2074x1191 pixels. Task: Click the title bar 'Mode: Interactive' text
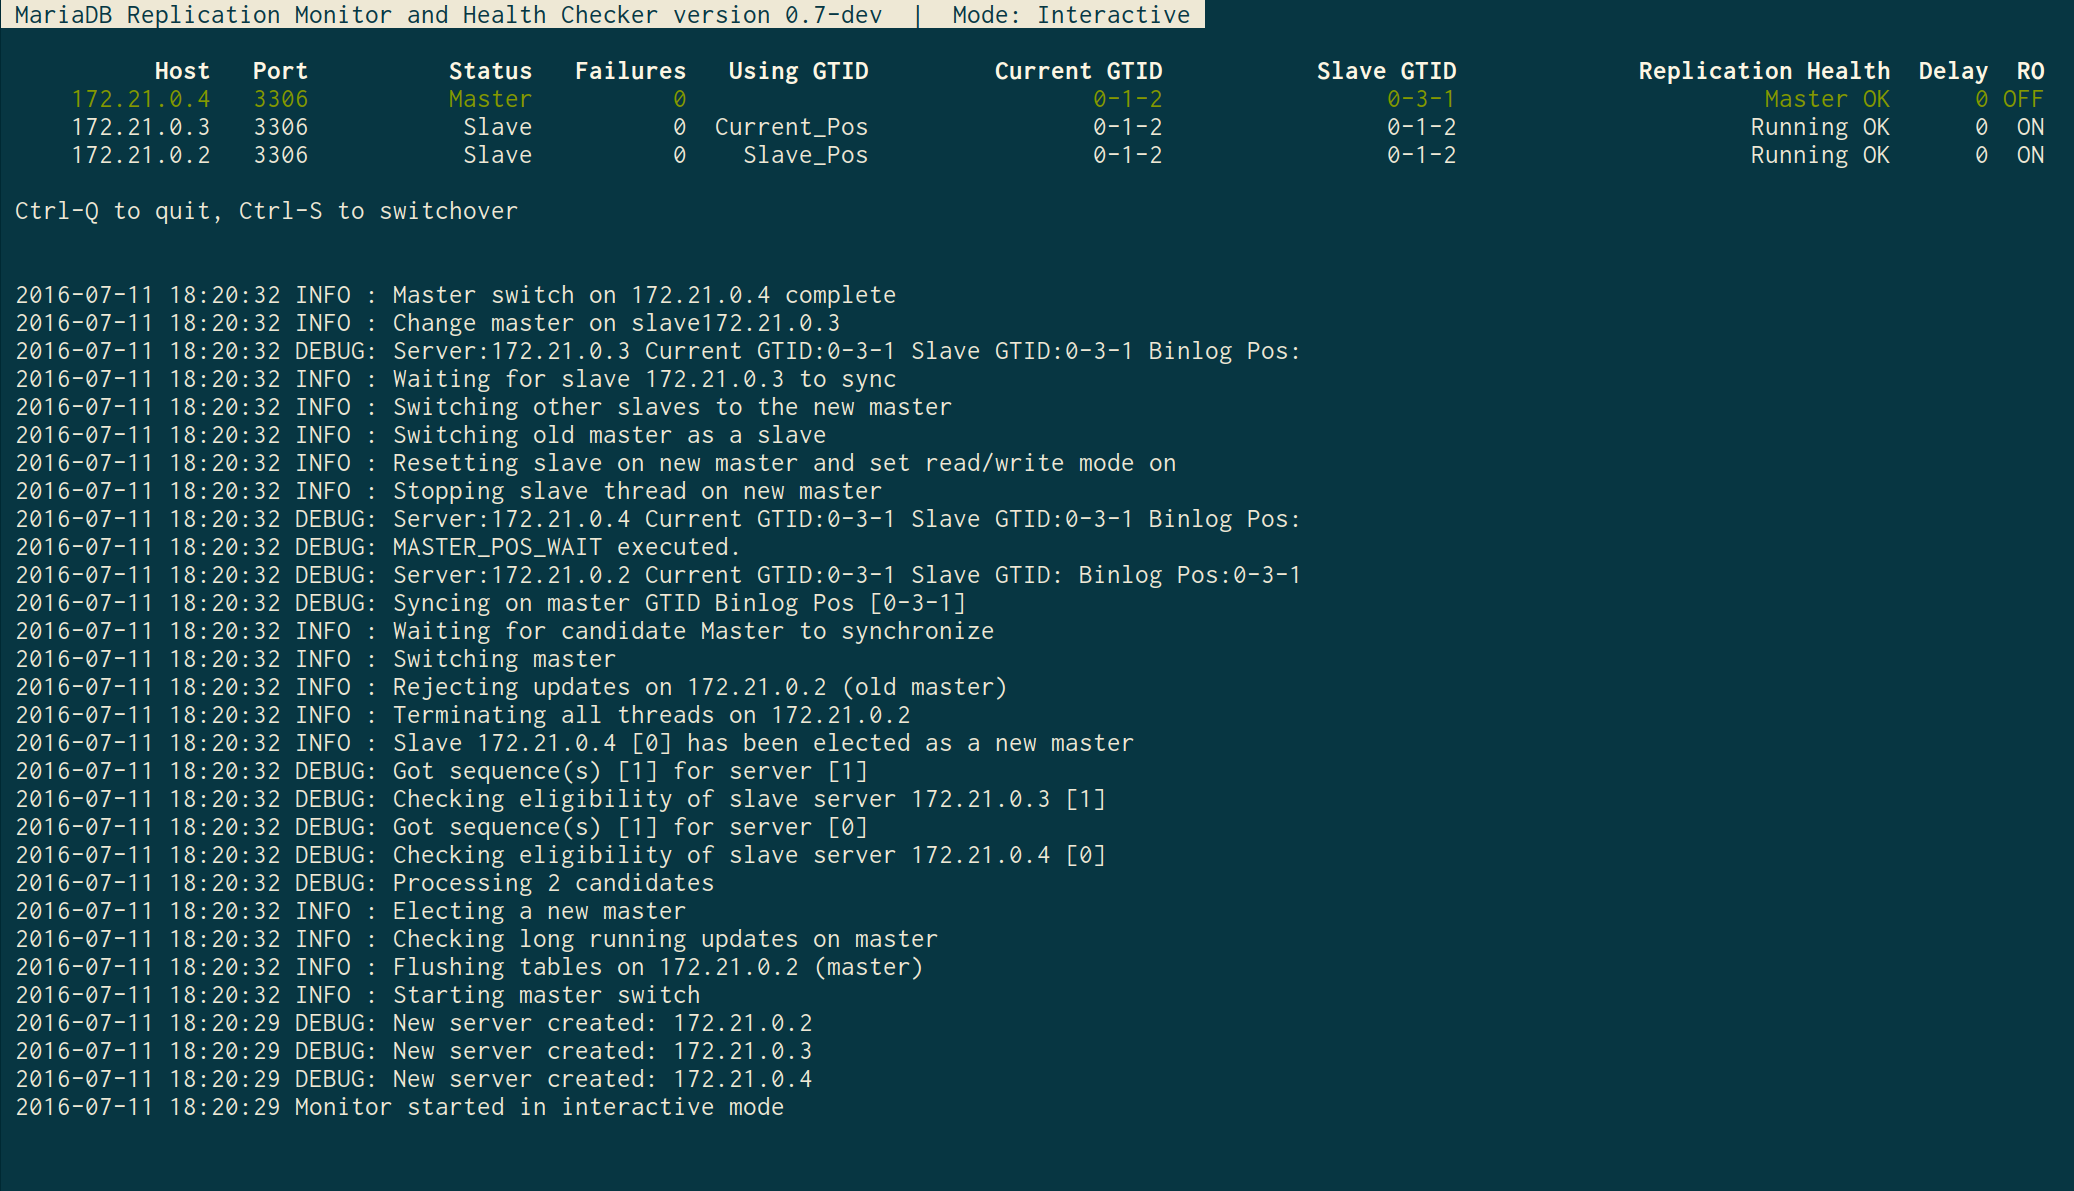tap(1071, 15)
